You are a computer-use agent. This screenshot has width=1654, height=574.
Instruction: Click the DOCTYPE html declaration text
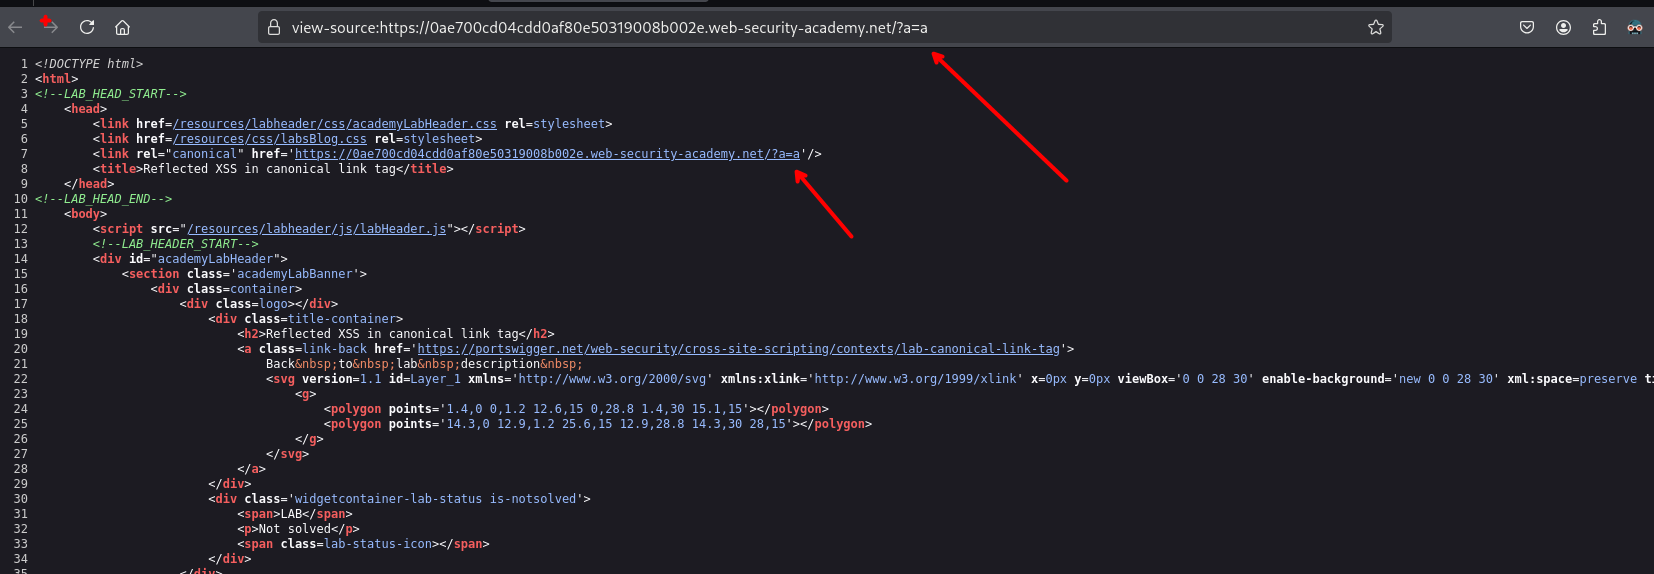point(89,64)
